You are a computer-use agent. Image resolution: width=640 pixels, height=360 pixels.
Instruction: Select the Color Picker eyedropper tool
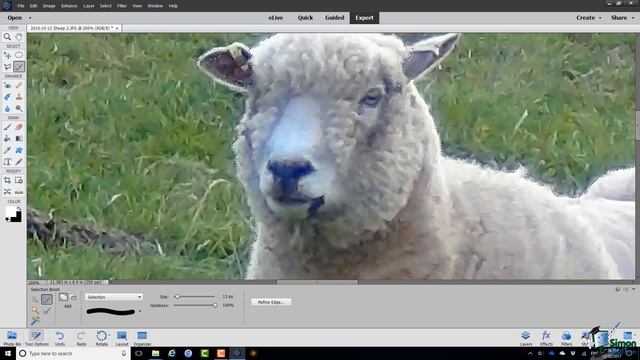pos(7,150)
